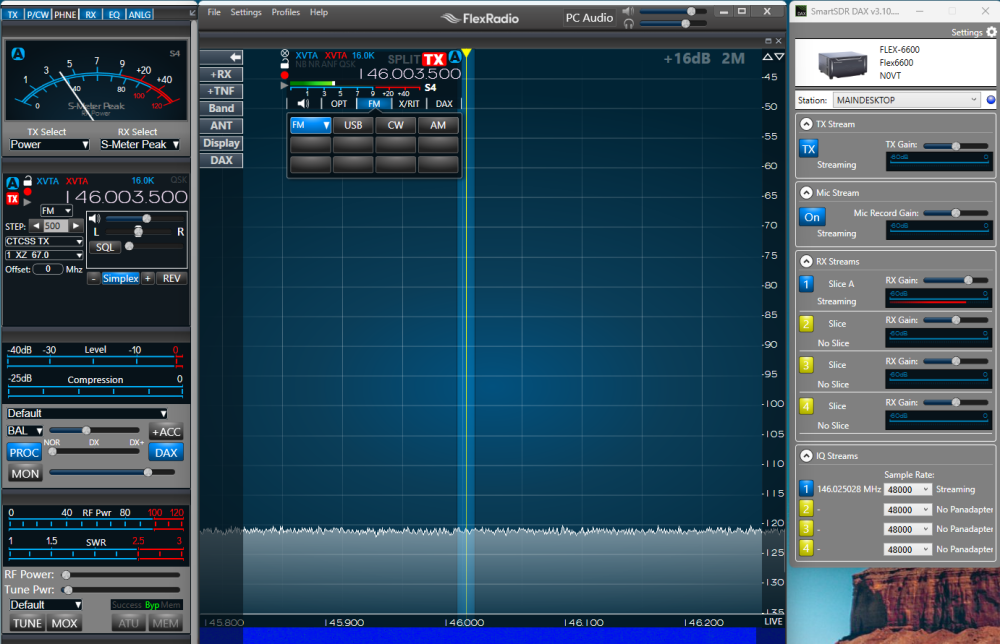Start recording with red dot in slice flag
Image resolution: width=1000 pixels, height=644 pixels.
point(284,75)
